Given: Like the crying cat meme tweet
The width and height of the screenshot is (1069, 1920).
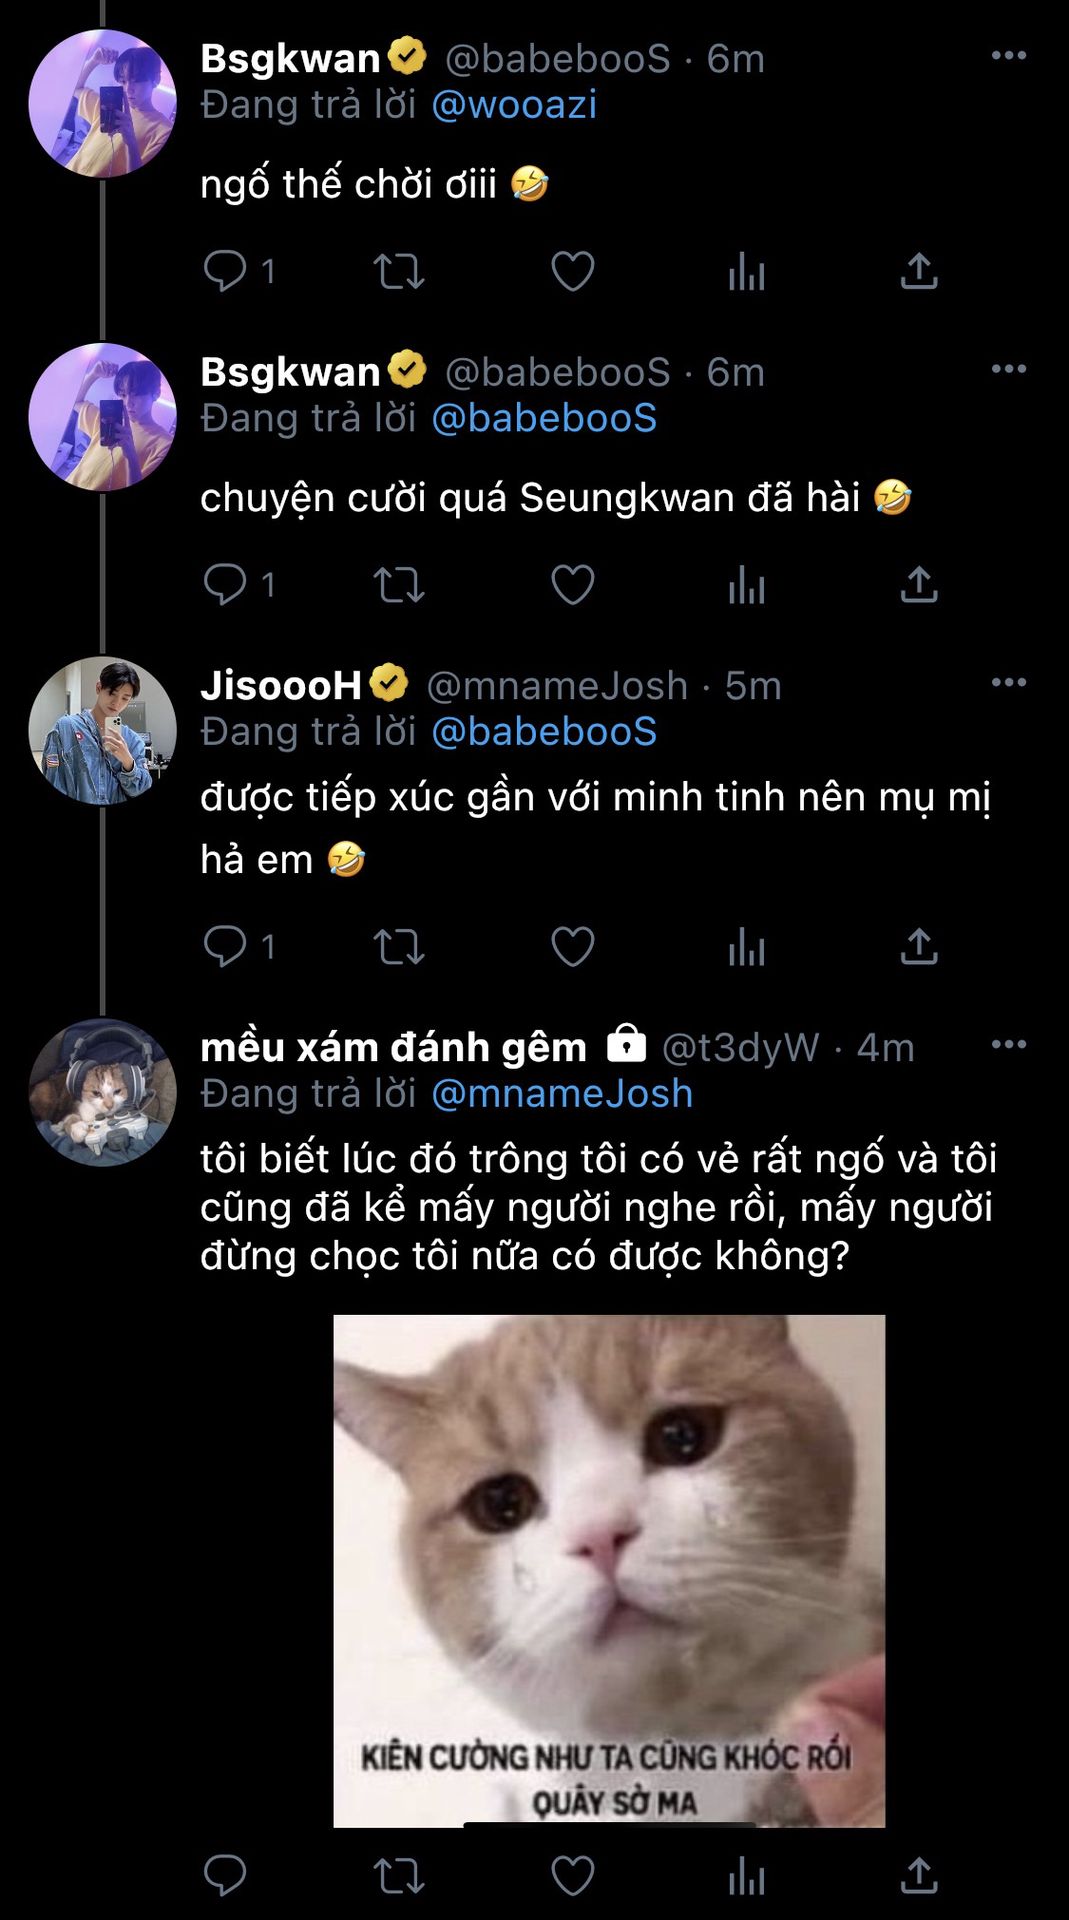Looking at the screenshot, I should 572,1876.
